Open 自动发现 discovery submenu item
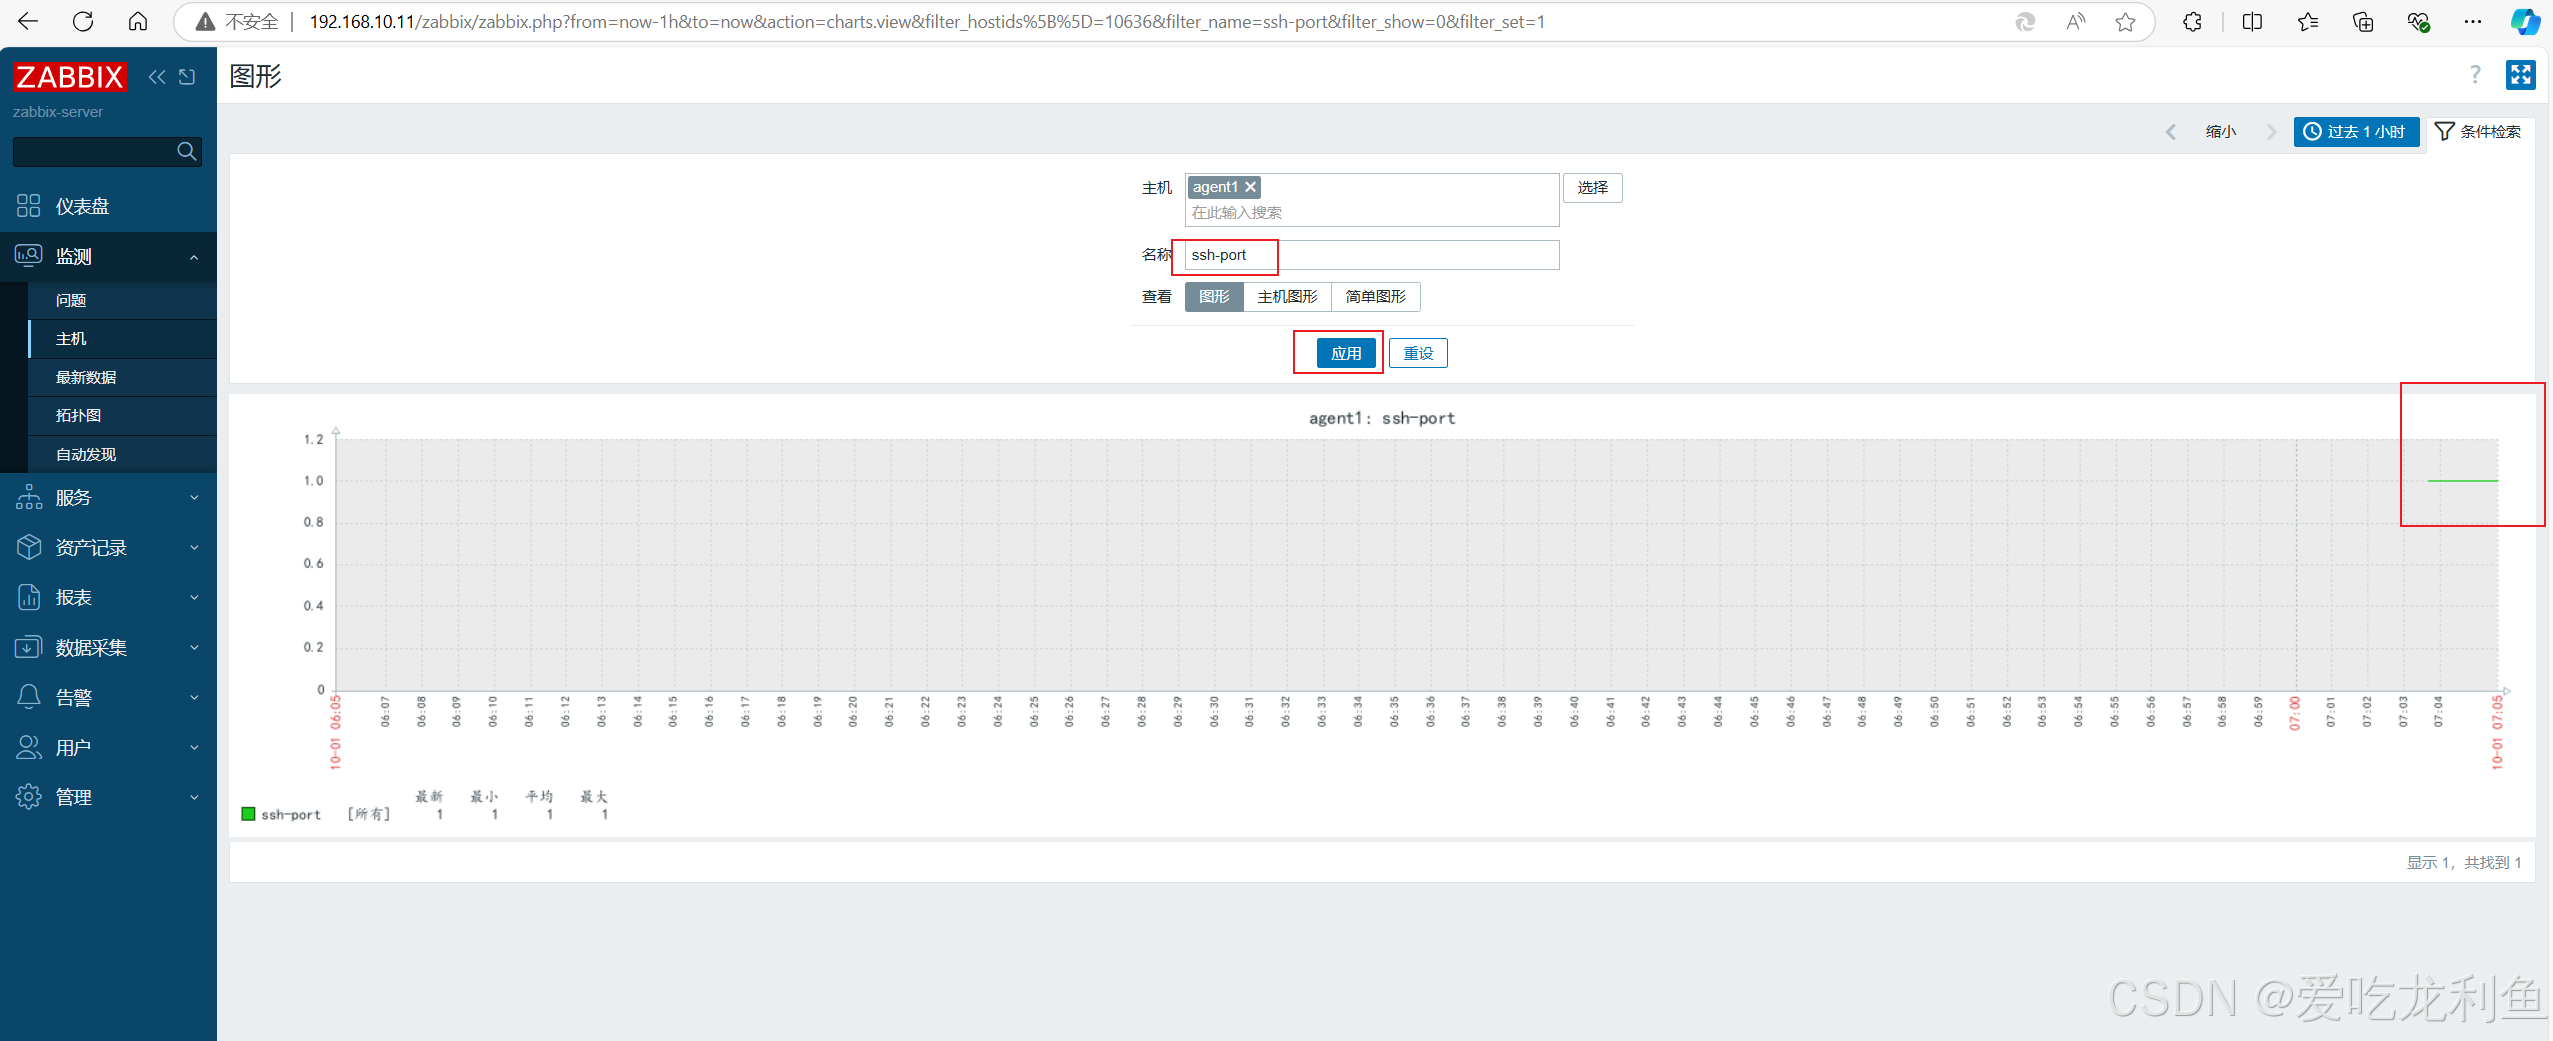 tap(122, 454)
